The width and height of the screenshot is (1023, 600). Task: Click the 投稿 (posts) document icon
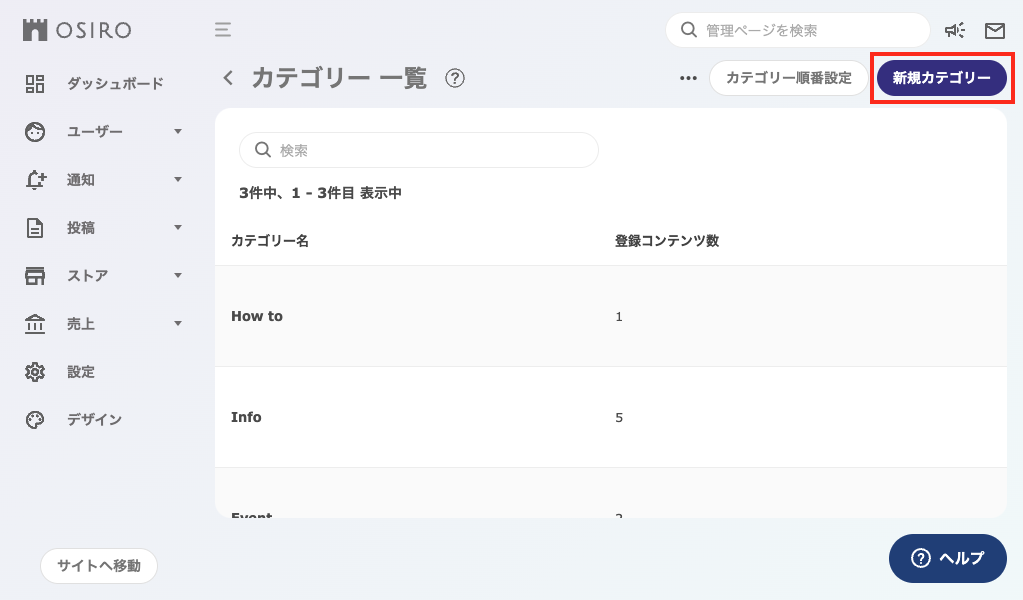coord(34,228)
